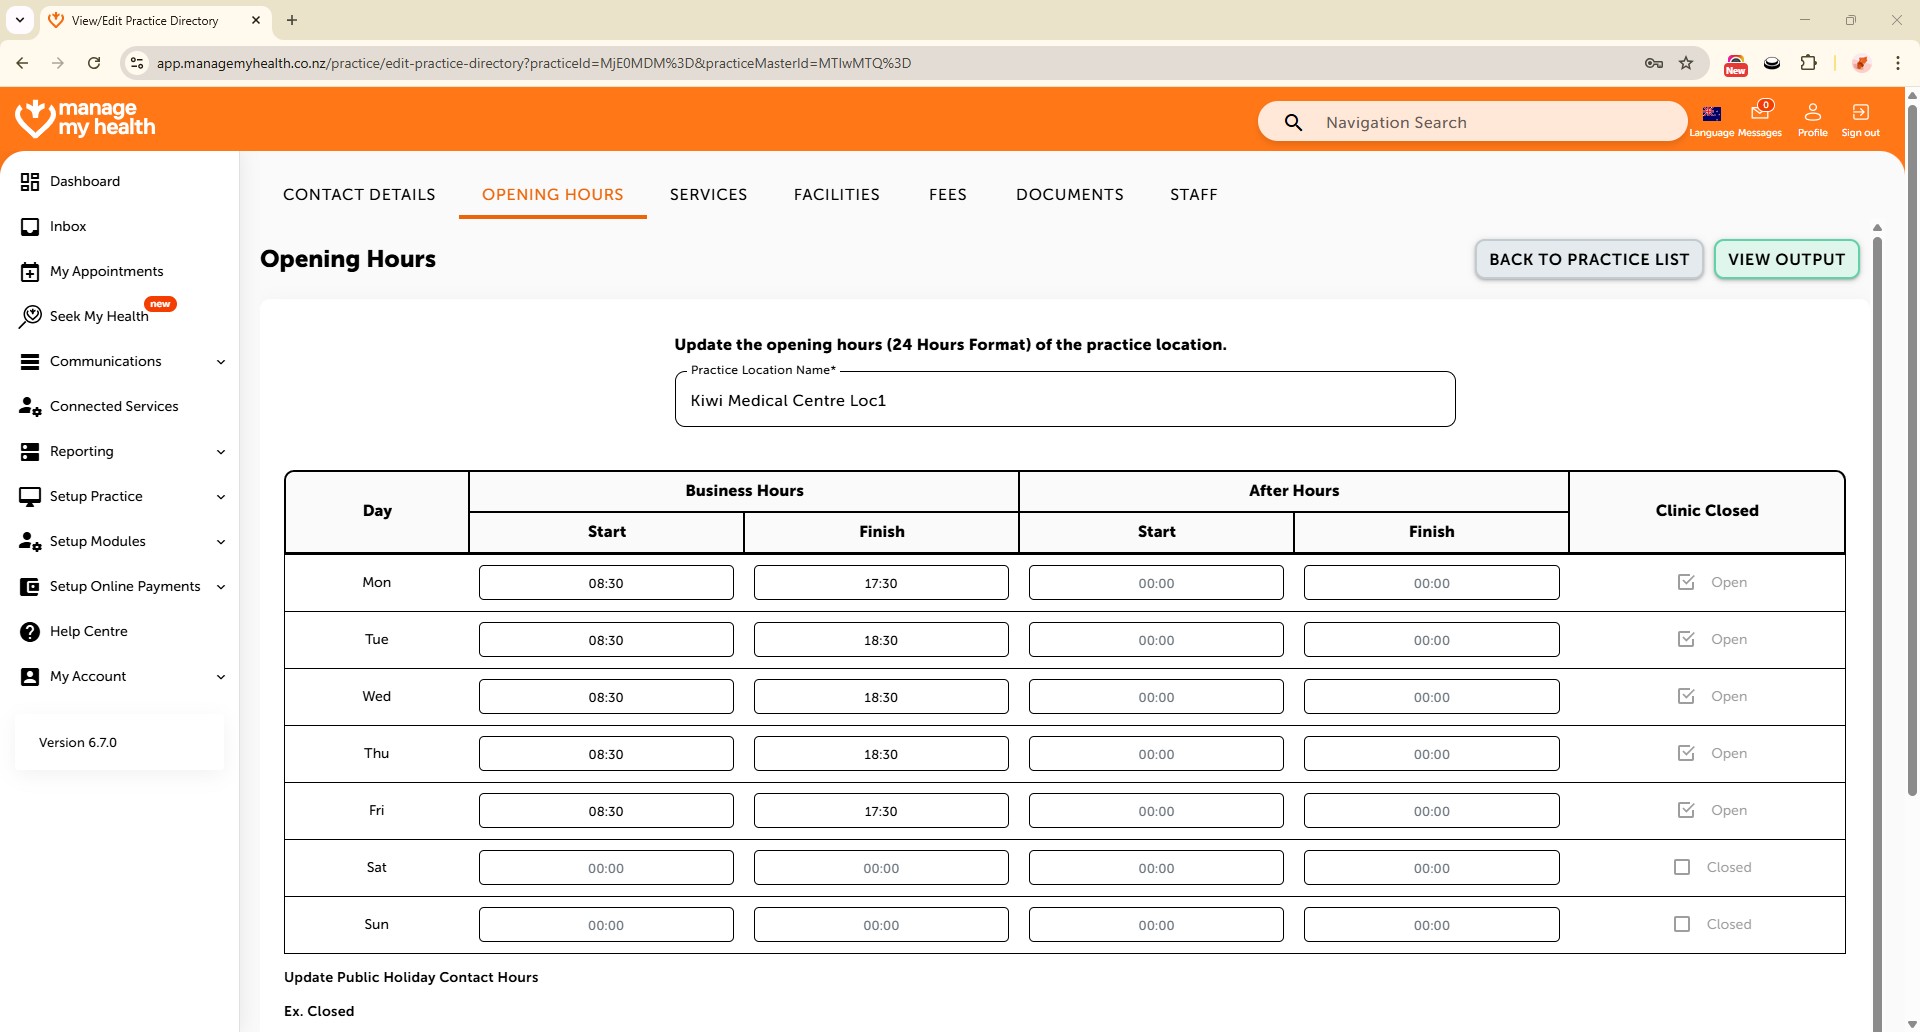Click the Sign out icon
Screen dimensions: 1920x1032
1860,112
